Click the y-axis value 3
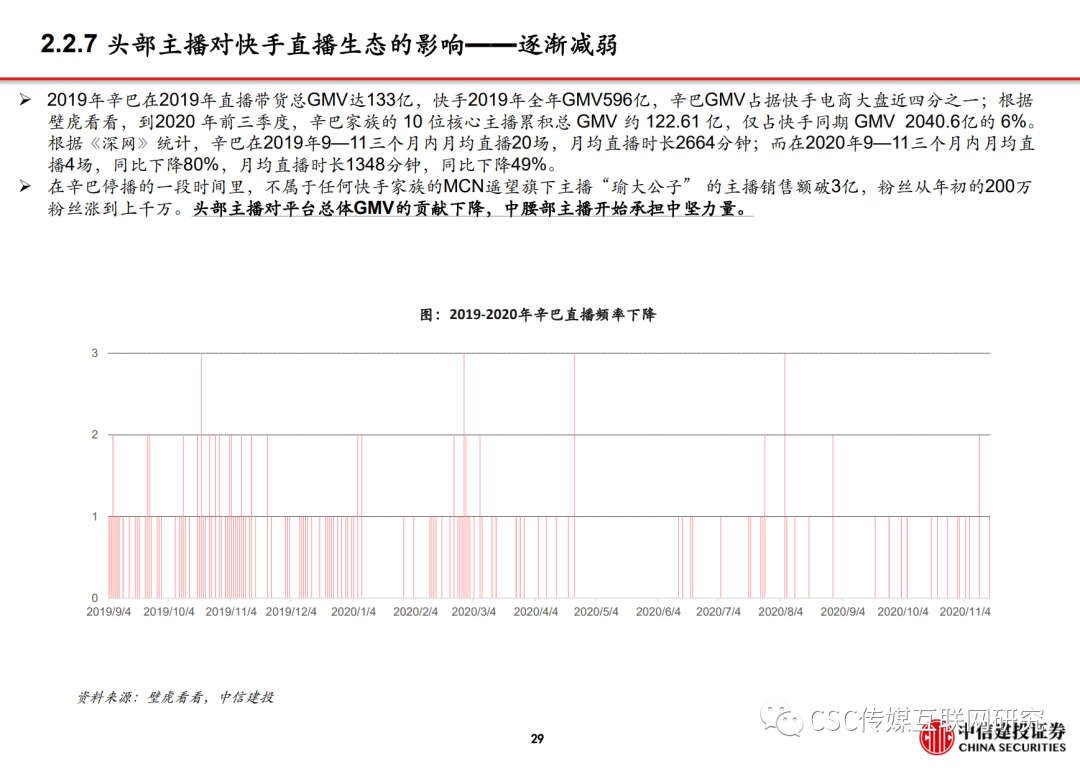Viewport: 1080px width, 768px height. 95,353
